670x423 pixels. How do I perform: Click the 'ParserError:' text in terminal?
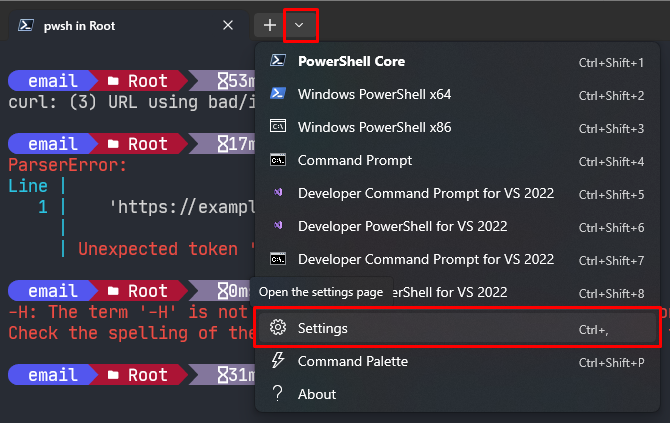click(68, 165)
